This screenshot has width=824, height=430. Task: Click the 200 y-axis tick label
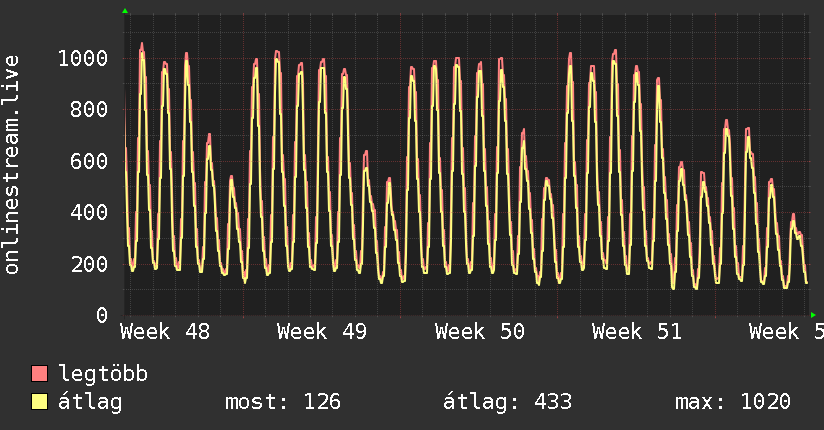pyautogui.click(x=88, y=264)
